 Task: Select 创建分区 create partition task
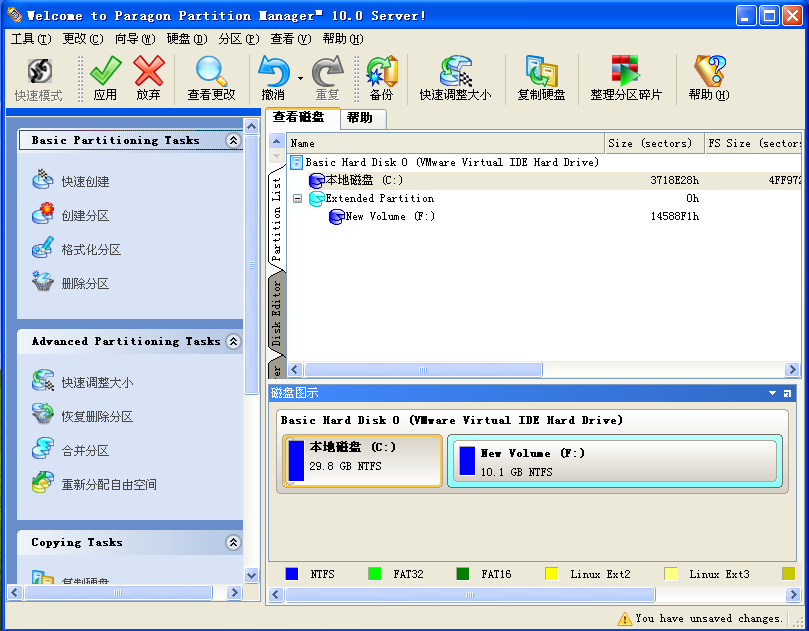(71, 215)
